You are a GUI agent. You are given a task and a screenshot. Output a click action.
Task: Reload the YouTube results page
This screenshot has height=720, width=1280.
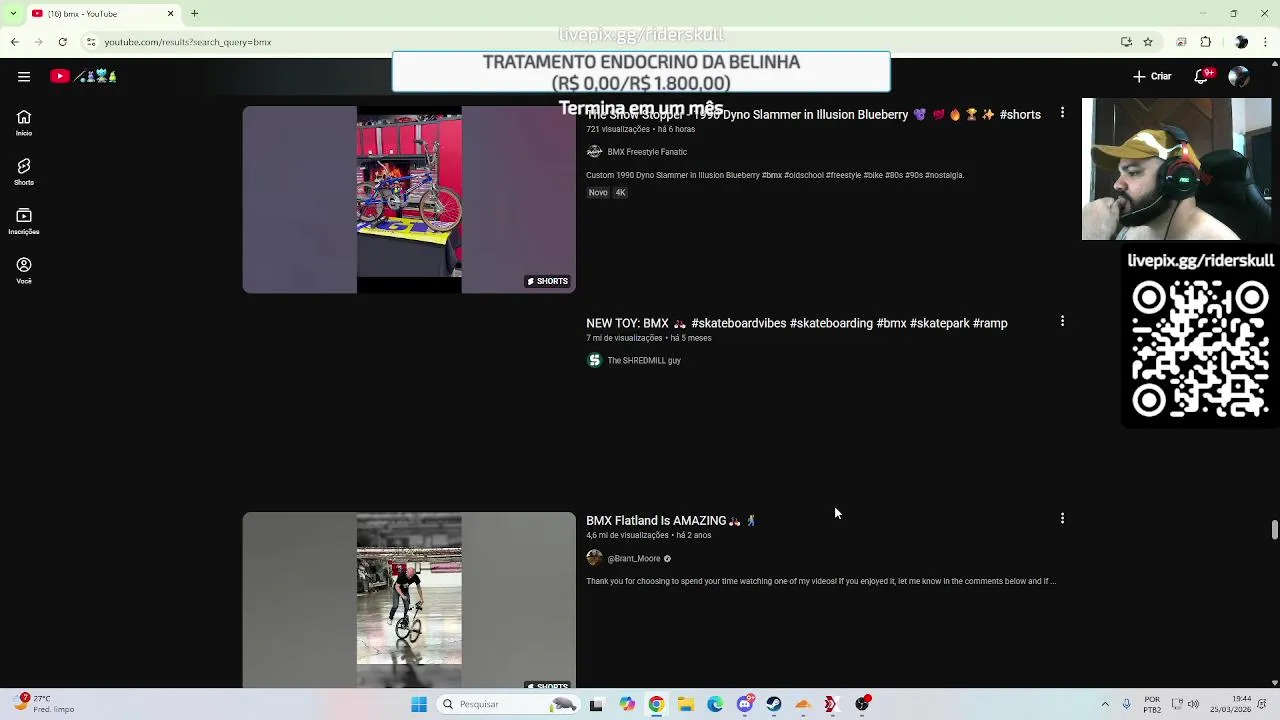[x=62, y=42]
